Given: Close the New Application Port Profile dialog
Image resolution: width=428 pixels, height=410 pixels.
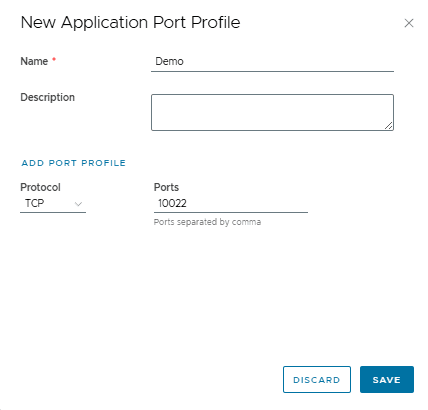Looking at the screenshot, I should (409, 23).
